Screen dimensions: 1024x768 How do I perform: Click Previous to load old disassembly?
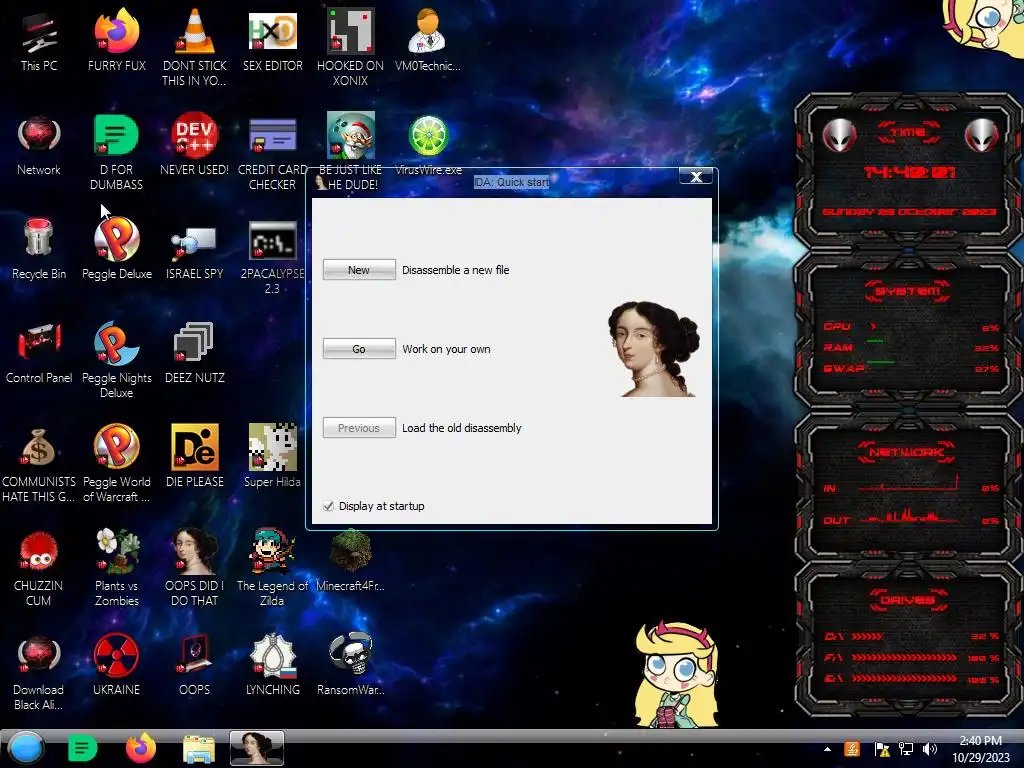pos(359,428)
